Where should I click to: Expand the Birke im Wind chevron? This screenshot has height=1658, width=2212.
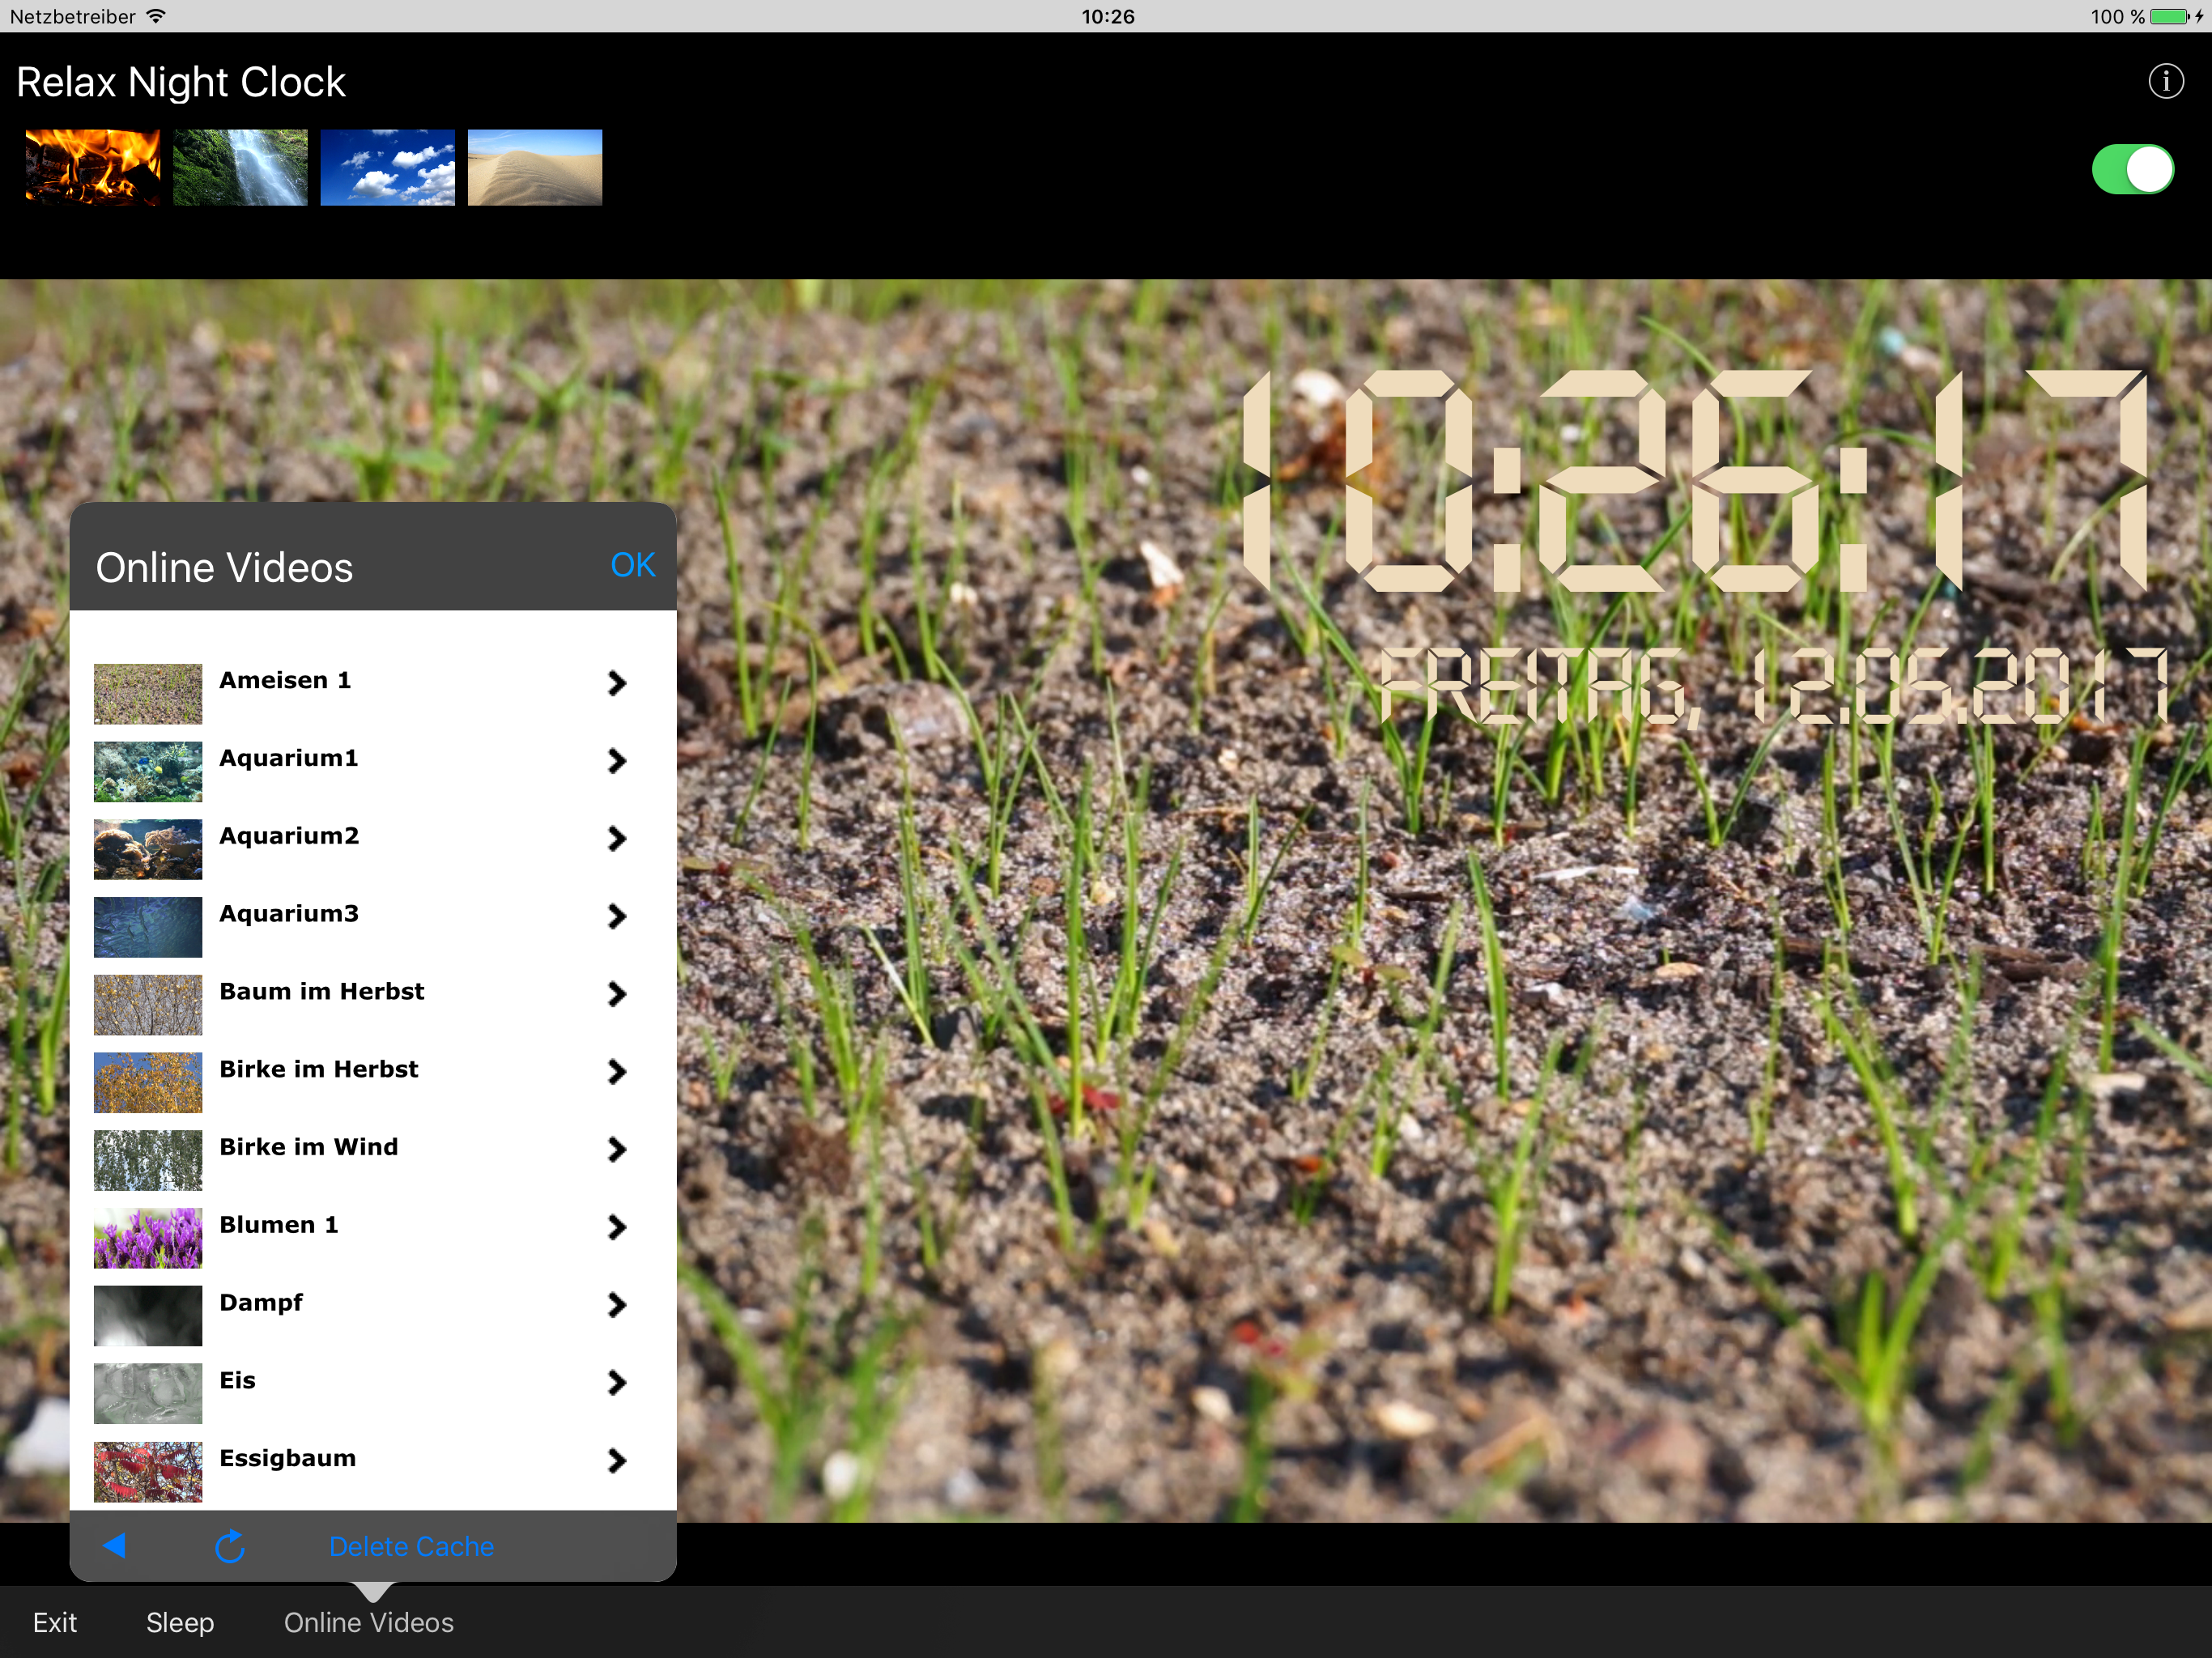tap(617, 1150)
